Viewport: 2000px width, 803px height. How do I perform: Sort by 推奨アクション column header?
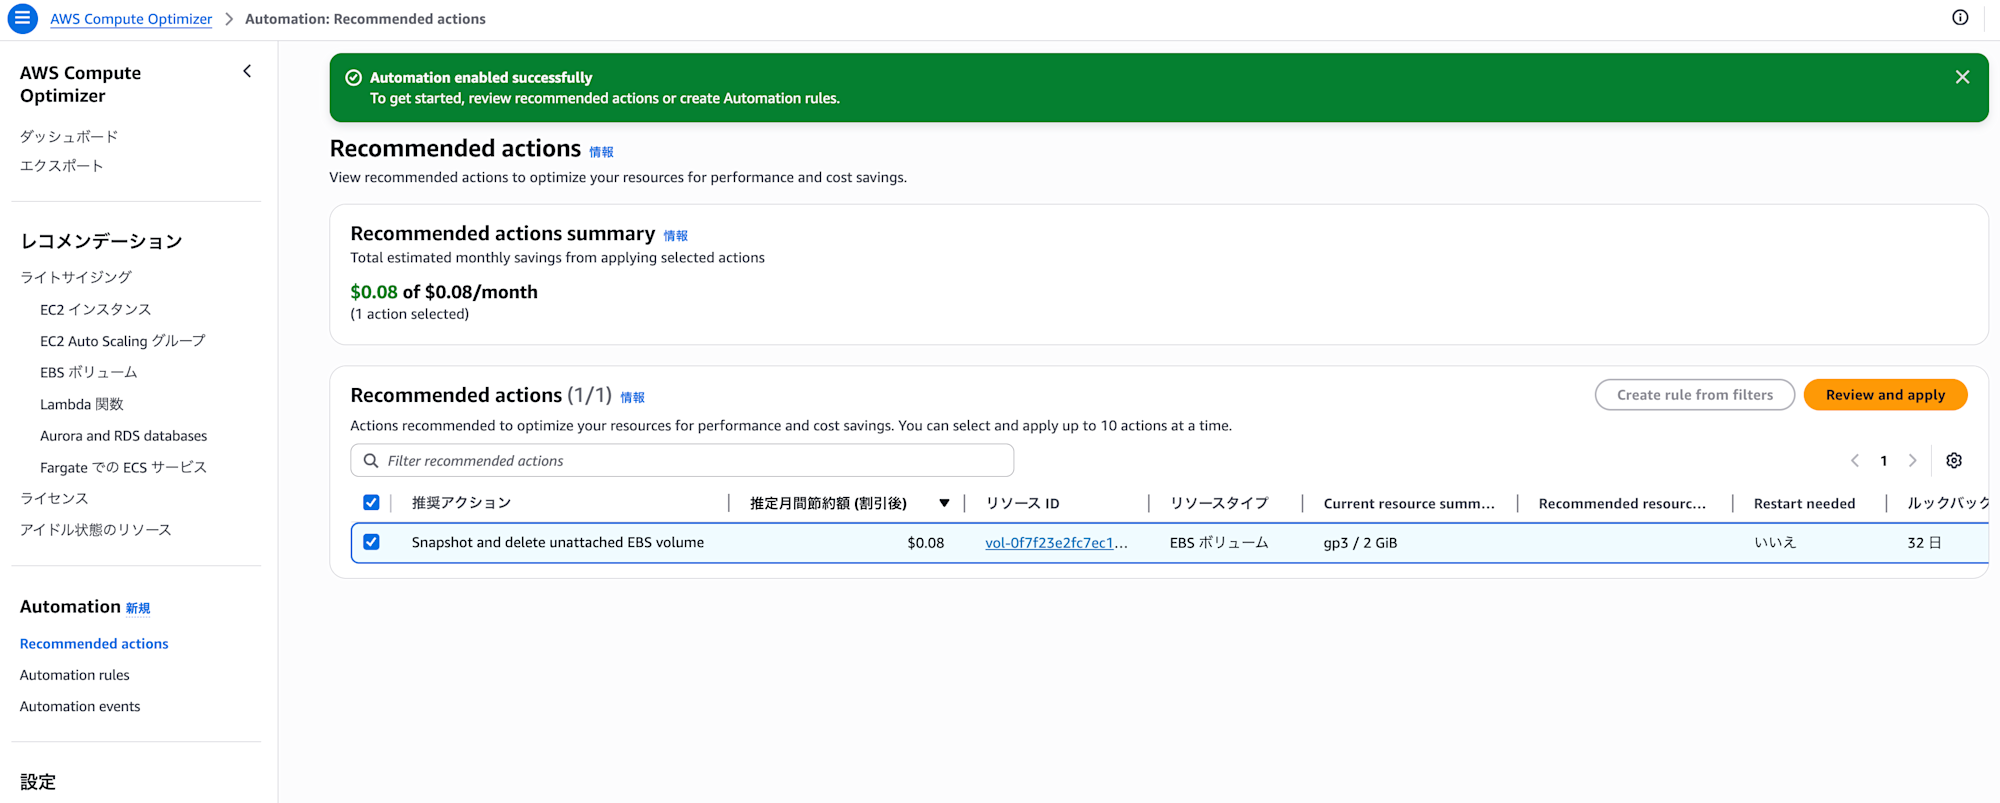pos(461,503)
